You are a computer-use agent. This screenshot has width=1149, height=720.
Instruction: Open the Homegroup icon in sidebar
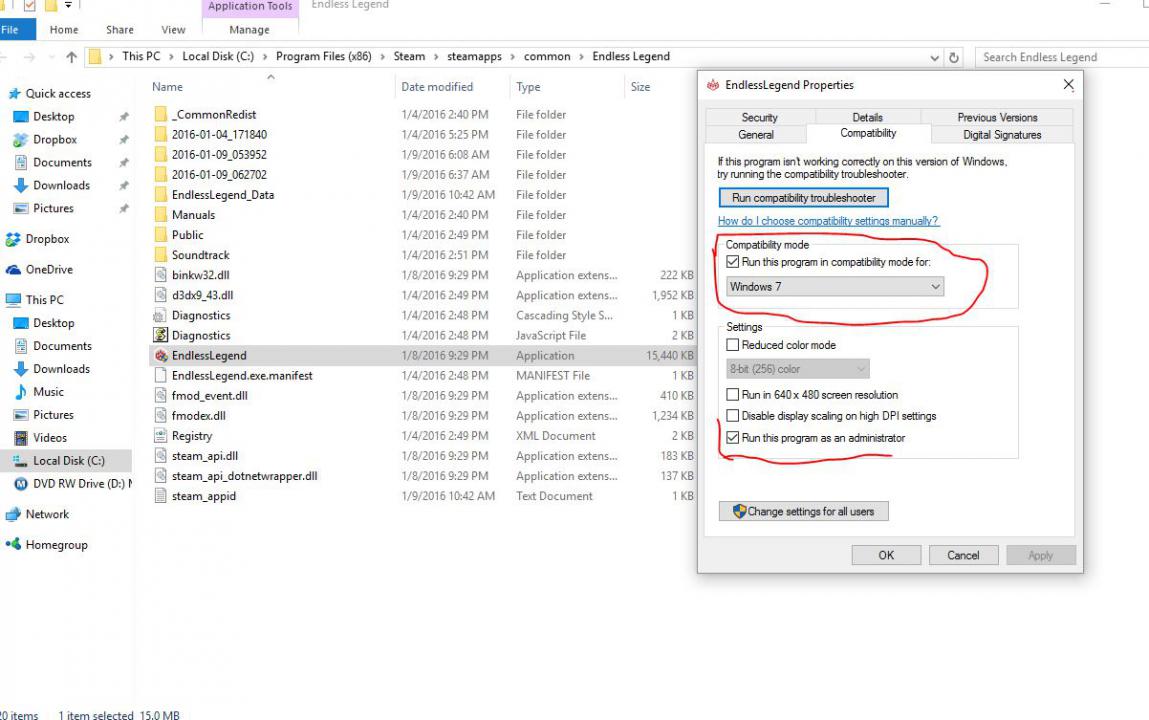point(13,544)
